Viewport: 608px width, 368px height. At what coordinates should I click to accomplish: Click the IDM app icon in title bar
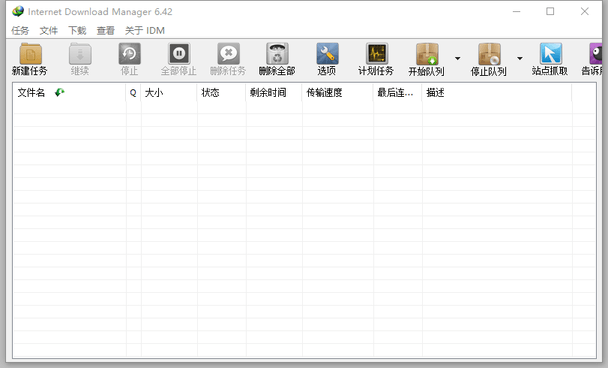(x=17, y=12)
